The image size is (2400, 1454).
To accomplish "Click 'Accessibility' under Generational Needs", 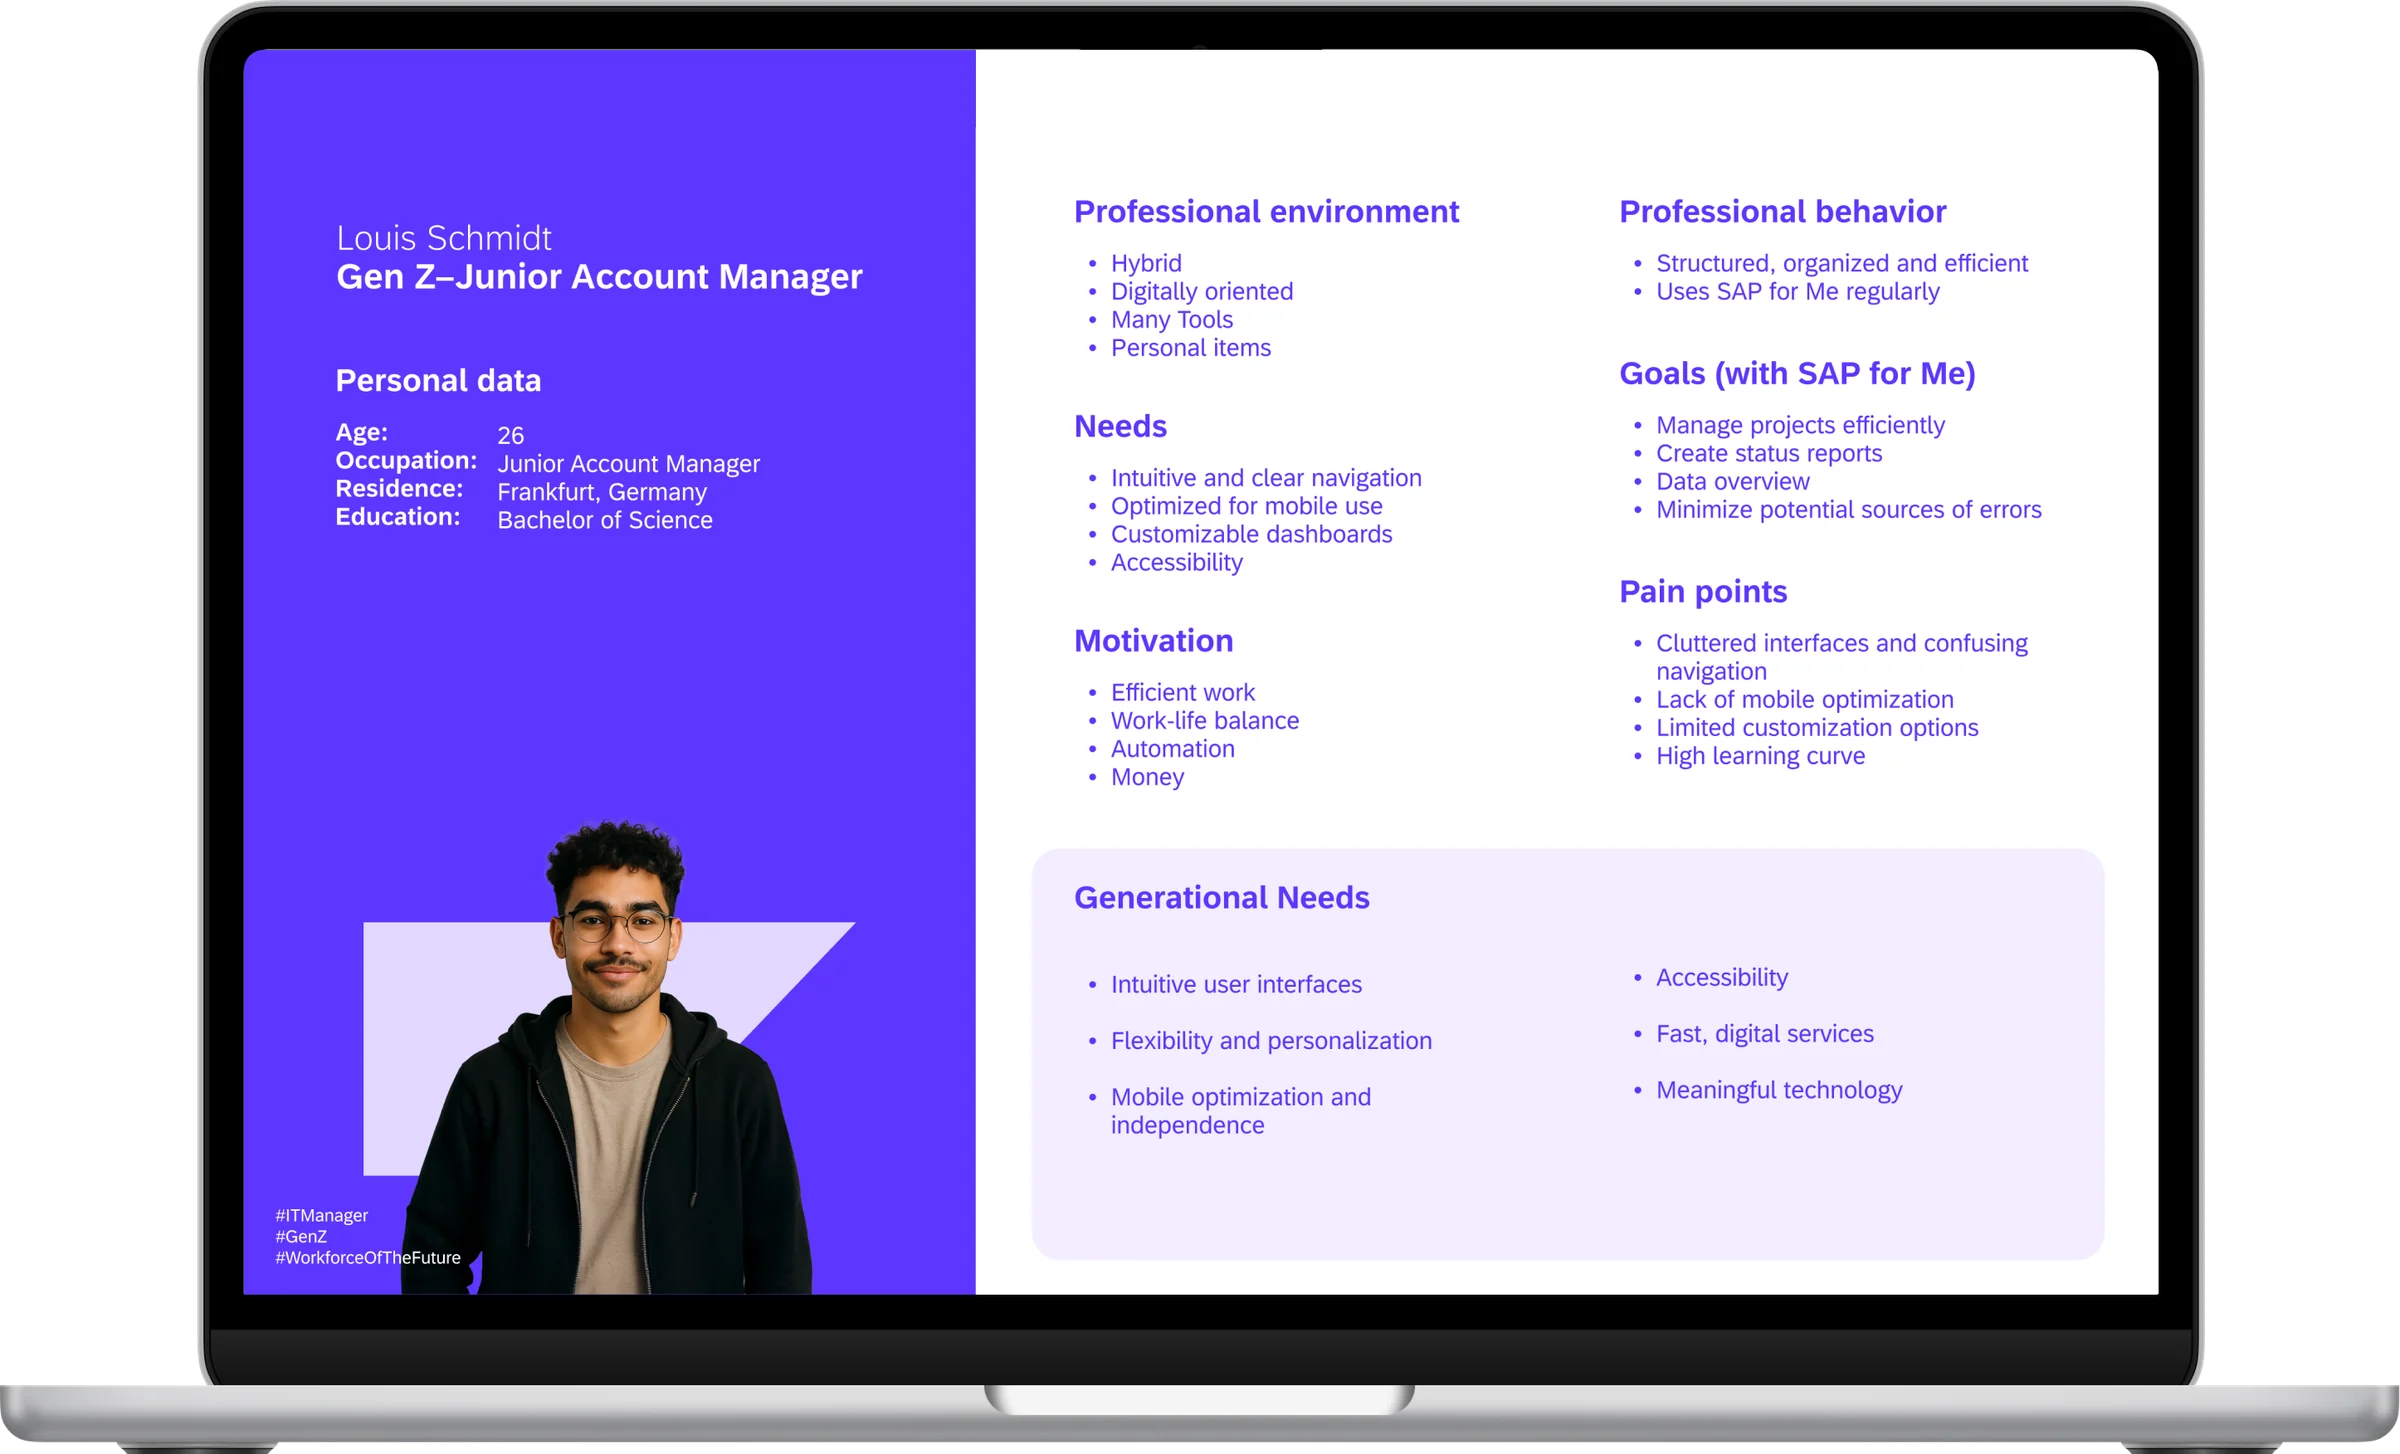I will (1722, 977).
